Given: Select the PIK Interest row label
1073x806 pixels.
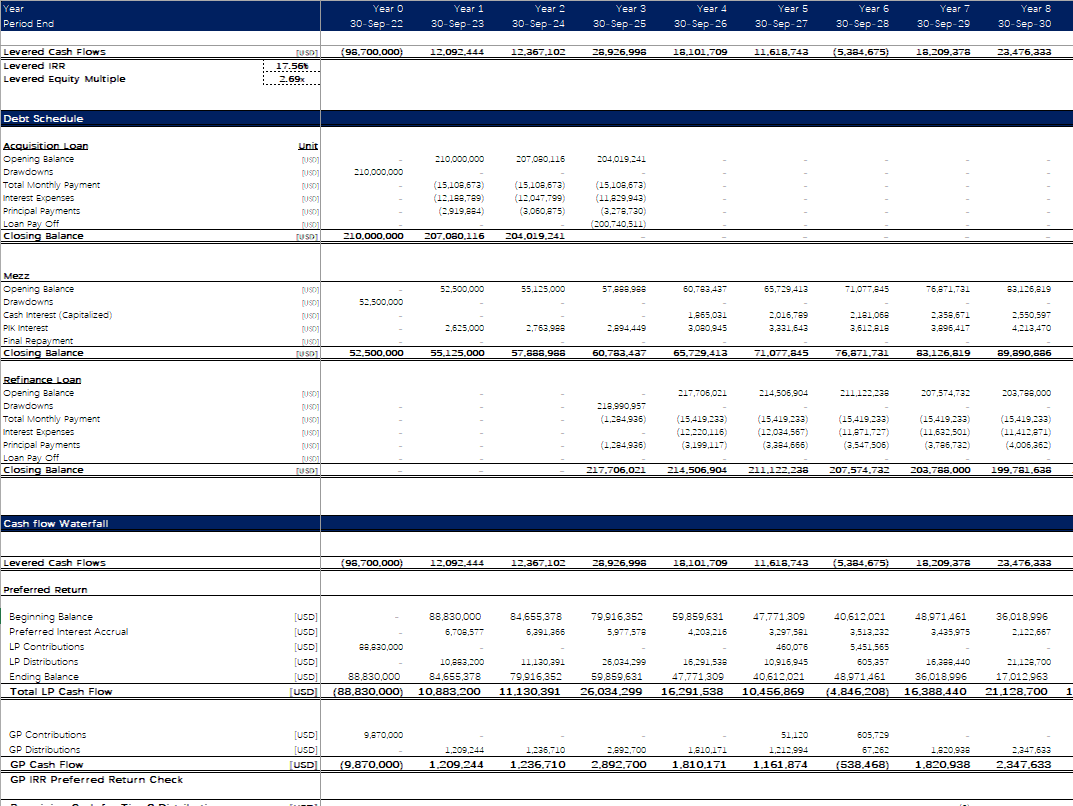Looking at the screenshot, I should [x=28, y=328].
